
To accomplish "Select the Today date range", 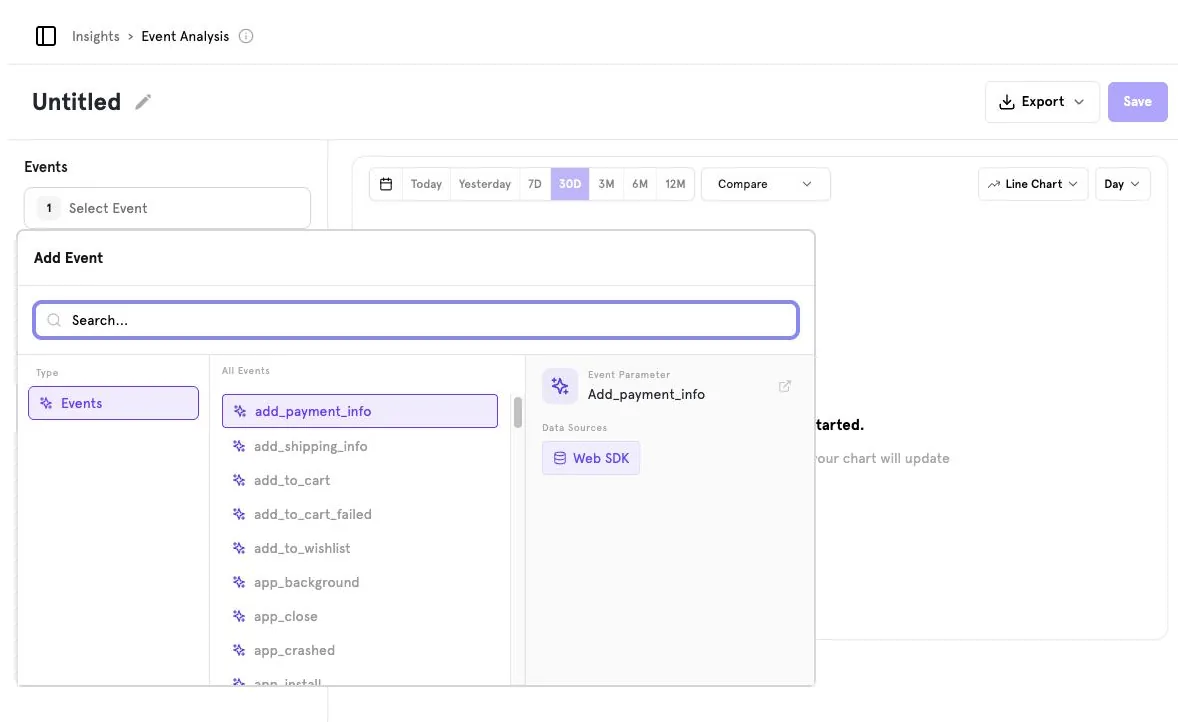I will 426,184.
